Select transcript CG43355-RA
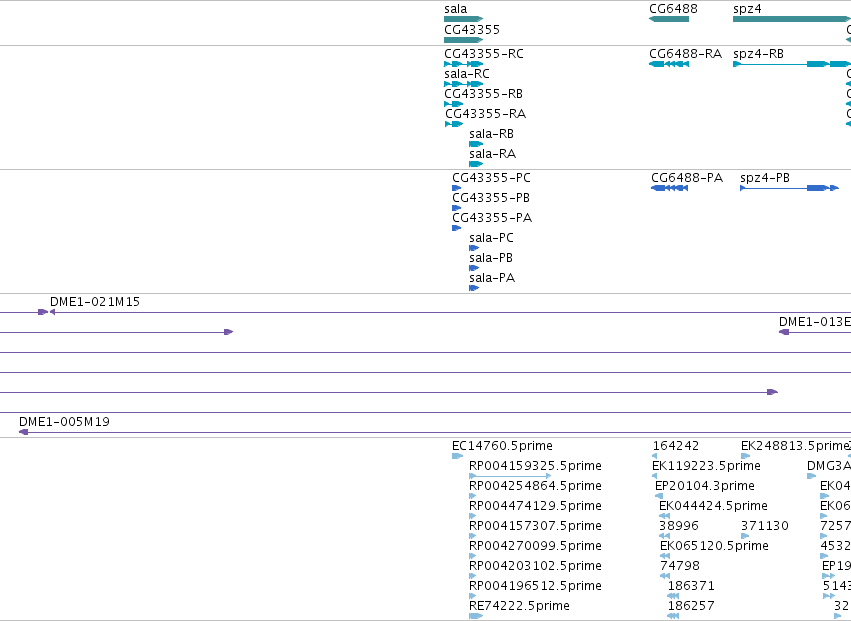The width and height of the screenshot is (851, 621). coord(485,114)
